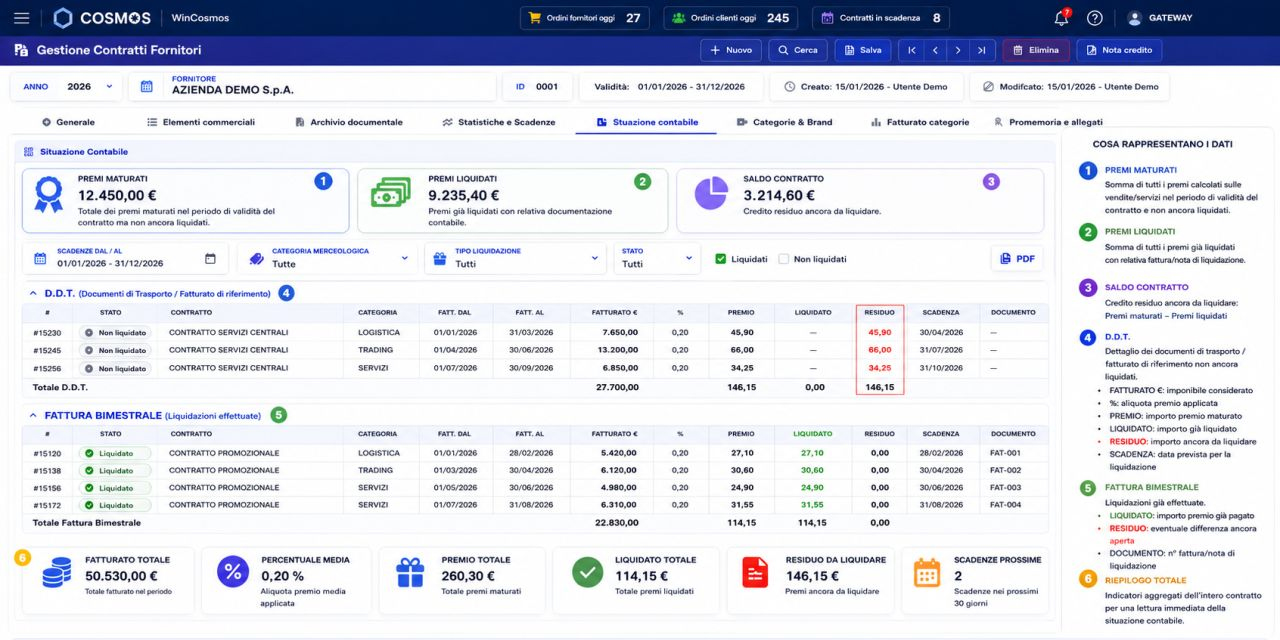The image size is (1280, 640).
Task: Click the Elimina button
Action: (1036, 50)
